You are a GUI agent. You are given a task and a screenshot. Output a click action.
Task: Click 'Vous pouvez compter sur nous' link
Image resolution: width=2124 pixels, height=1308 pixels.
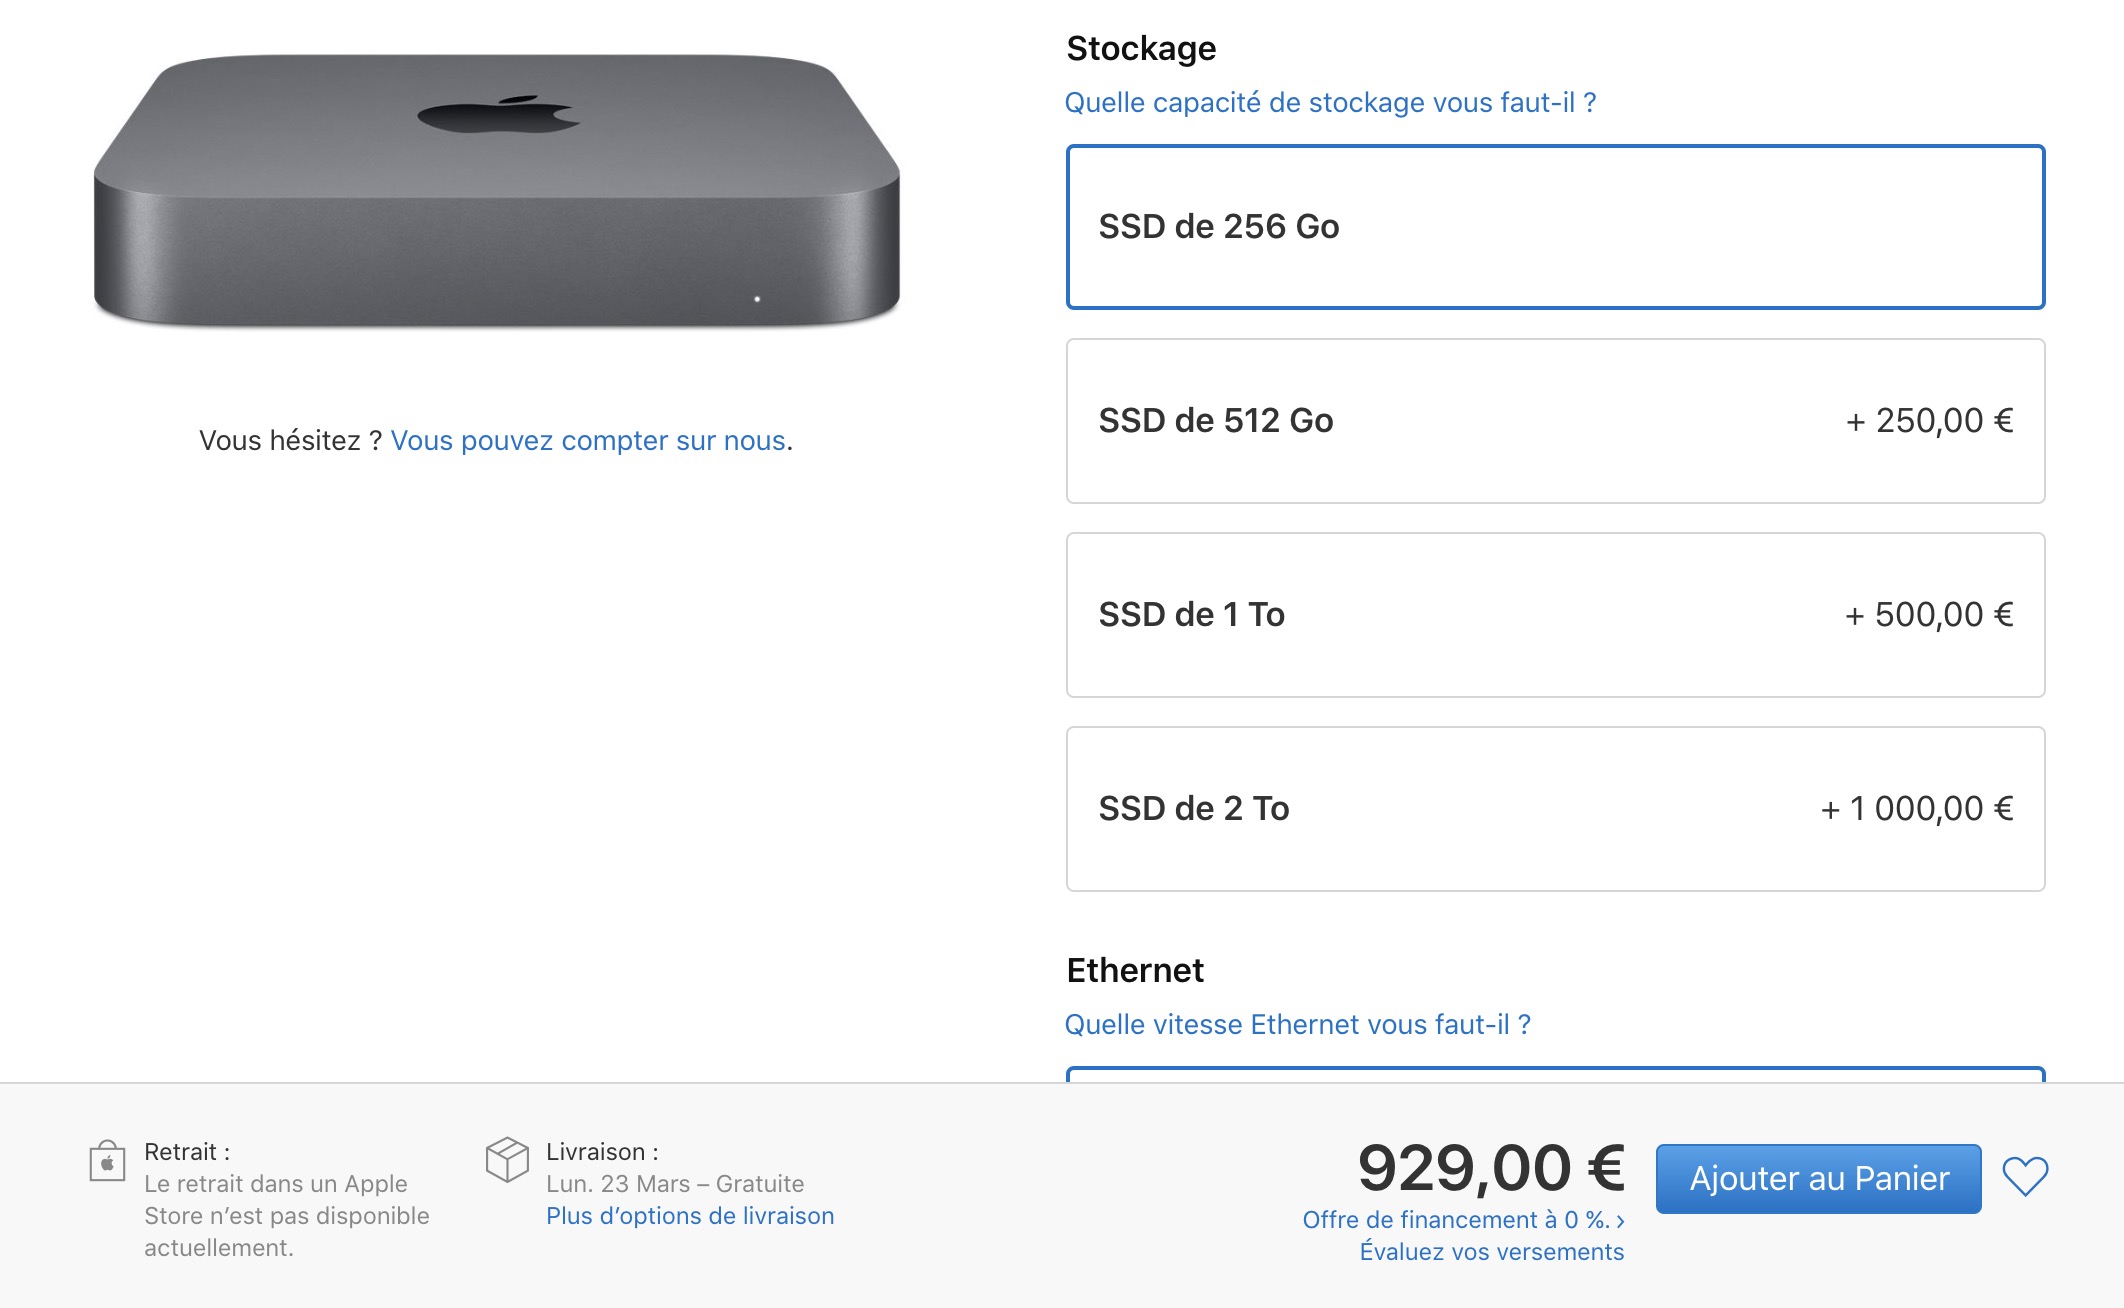click(588, 441)
